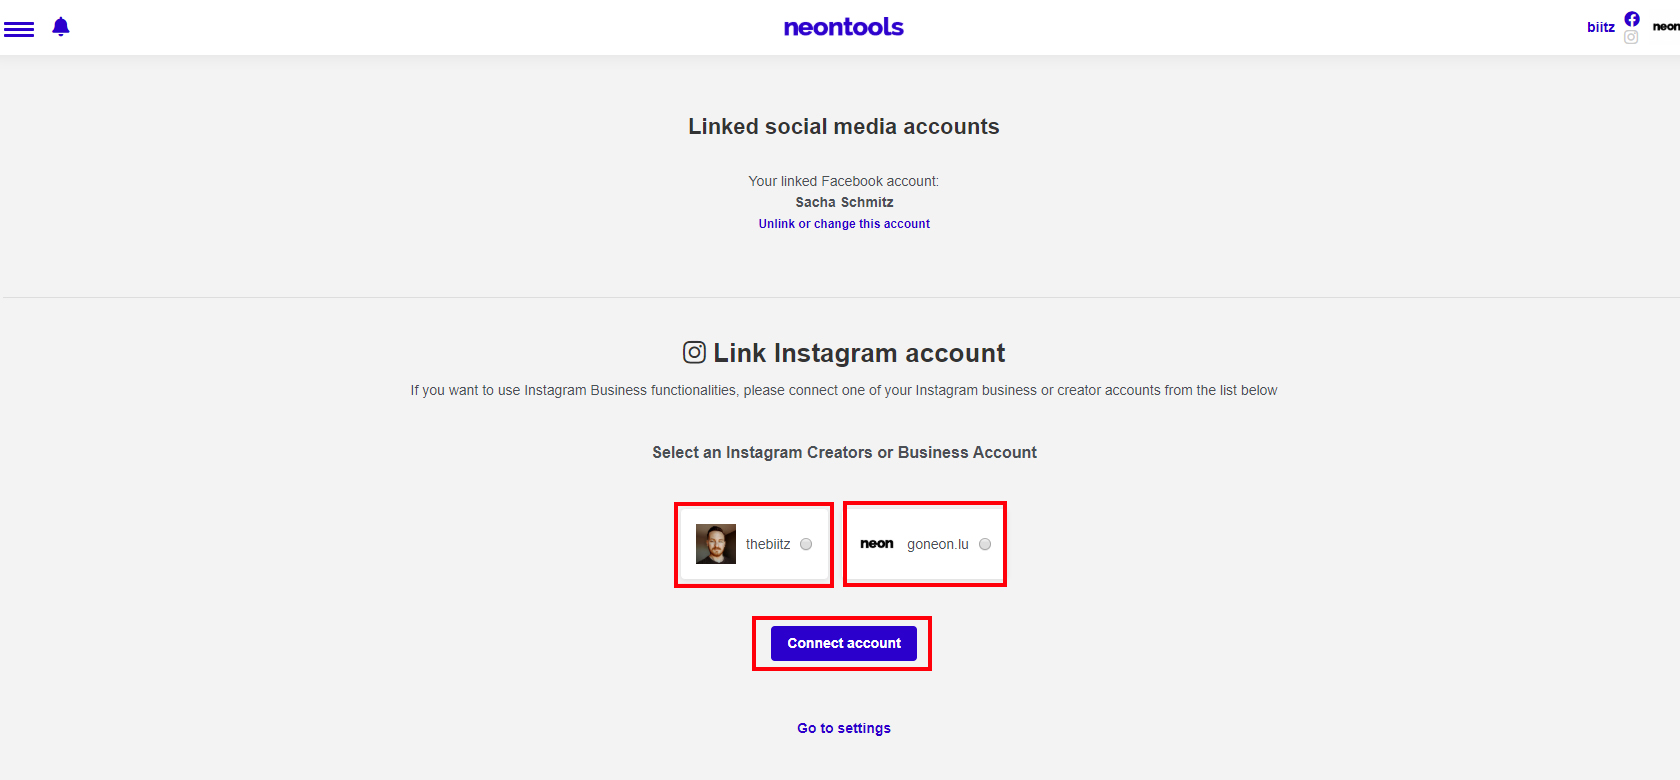Click the Sacha Schmitz account name
This screenshot has width=1680, height=780.
(x=845, y=202)
